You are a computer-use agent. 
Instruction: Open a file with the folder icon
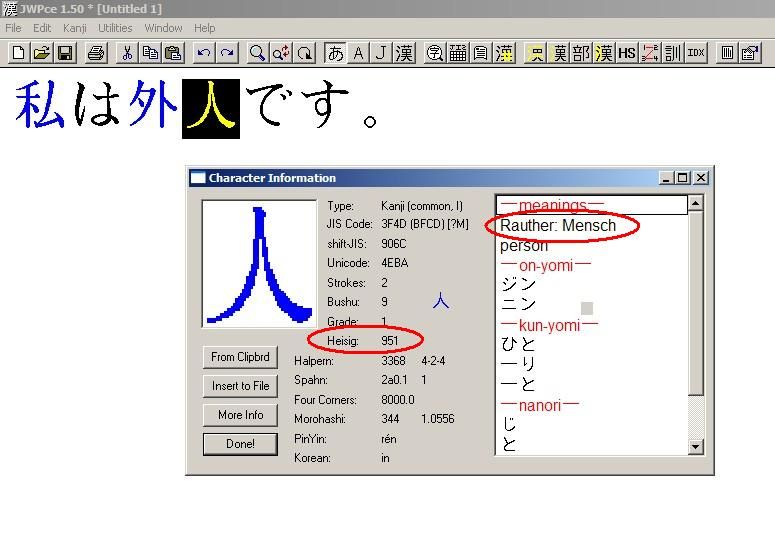42,52
